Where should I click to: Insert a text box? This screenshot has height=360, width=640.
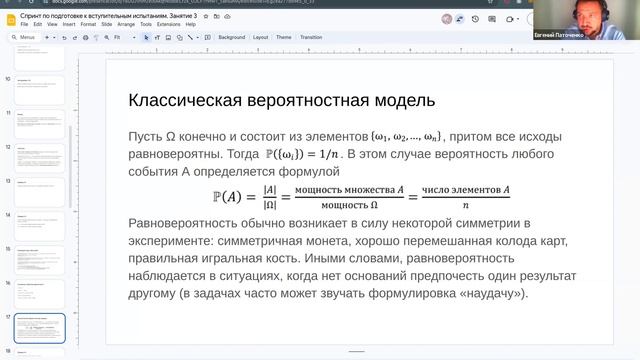click(157, 37)
